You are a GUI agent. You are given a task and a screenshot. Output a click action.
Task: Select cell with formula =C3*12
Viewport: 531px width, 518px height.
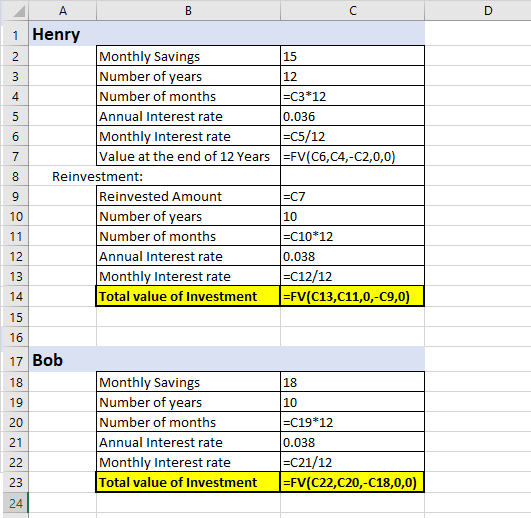tap(353, 96)
